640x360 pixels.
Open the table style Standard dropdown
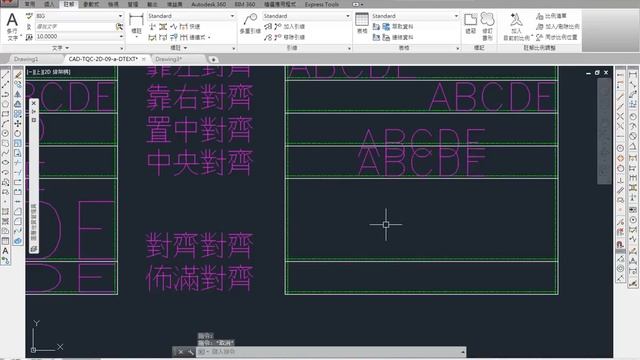(x=456, y=16)
